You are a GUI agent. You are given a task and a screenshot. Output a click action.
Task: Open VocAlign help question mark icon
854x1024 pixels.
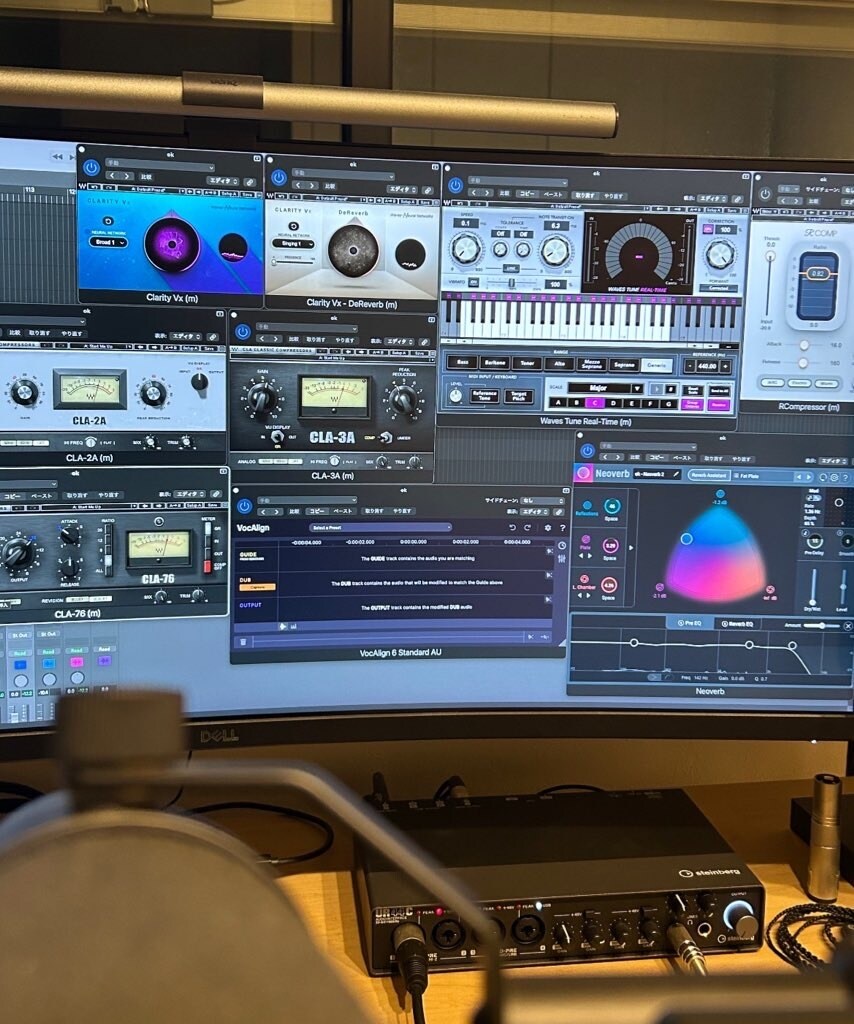pyautogui.click(x=563, y=528)
